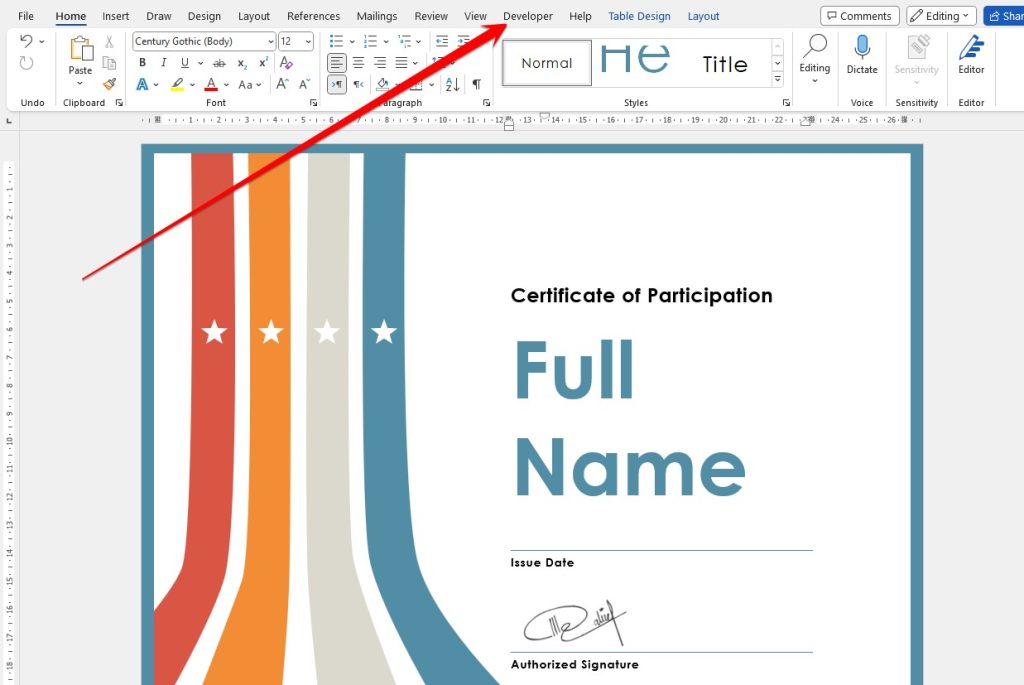Expand the Styles gallery more arrow
The width and height of the screenshot is (1024, 685).
click(x=777, y=79)
